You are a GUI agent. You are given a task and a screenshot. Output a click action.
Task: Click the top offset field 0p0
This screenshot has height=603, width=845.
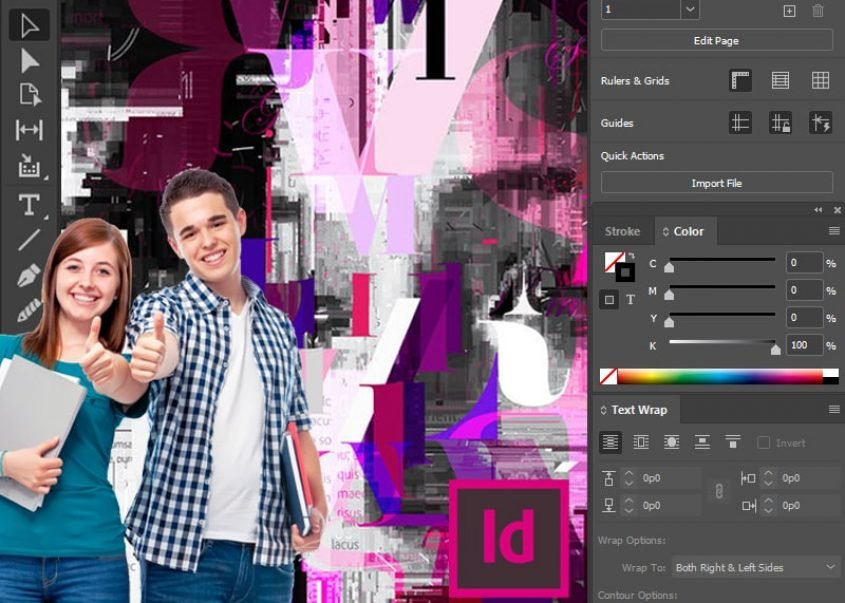point(669,478)
